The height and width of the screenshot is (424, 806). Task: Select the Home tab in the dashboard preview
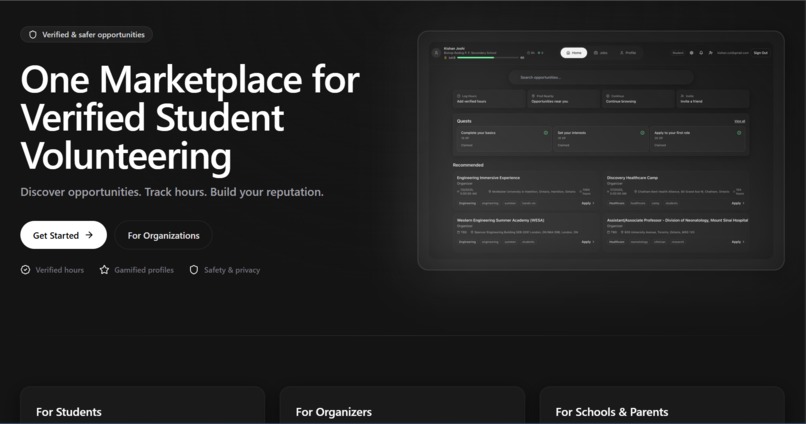[x=574, y=52]
